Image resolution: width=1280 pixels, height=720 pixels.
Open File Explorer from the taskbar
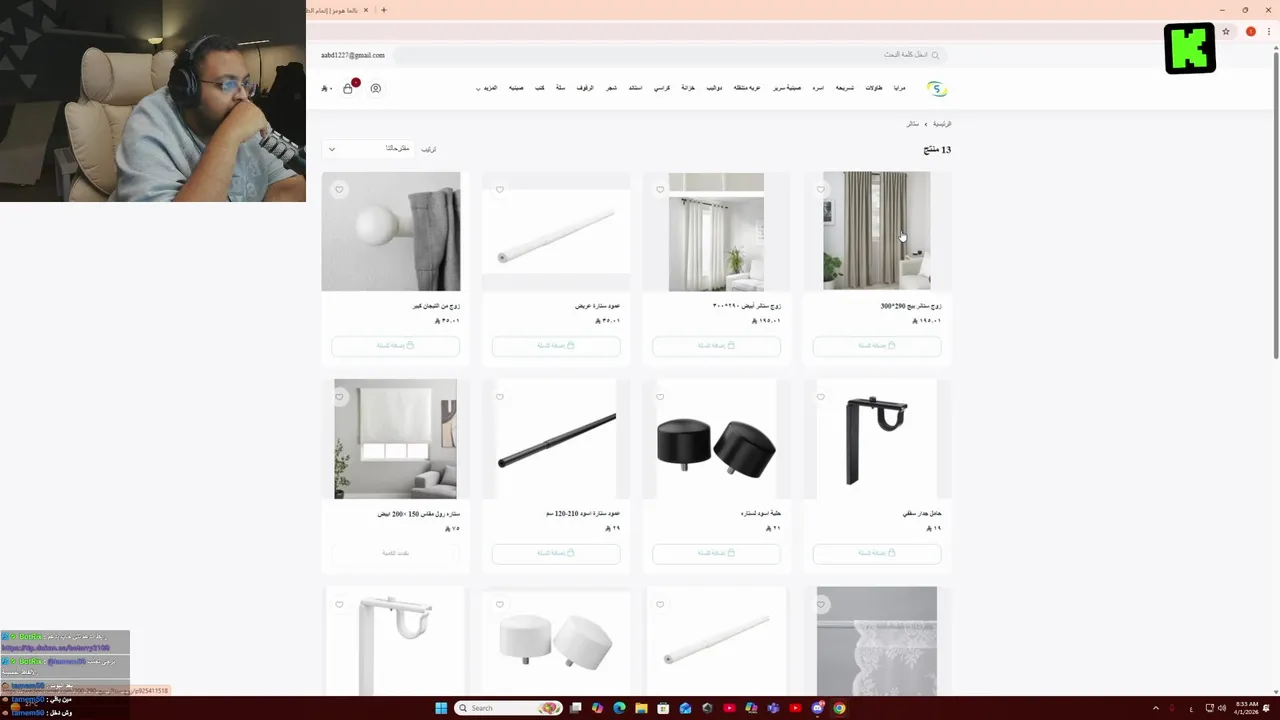point(641,708)
